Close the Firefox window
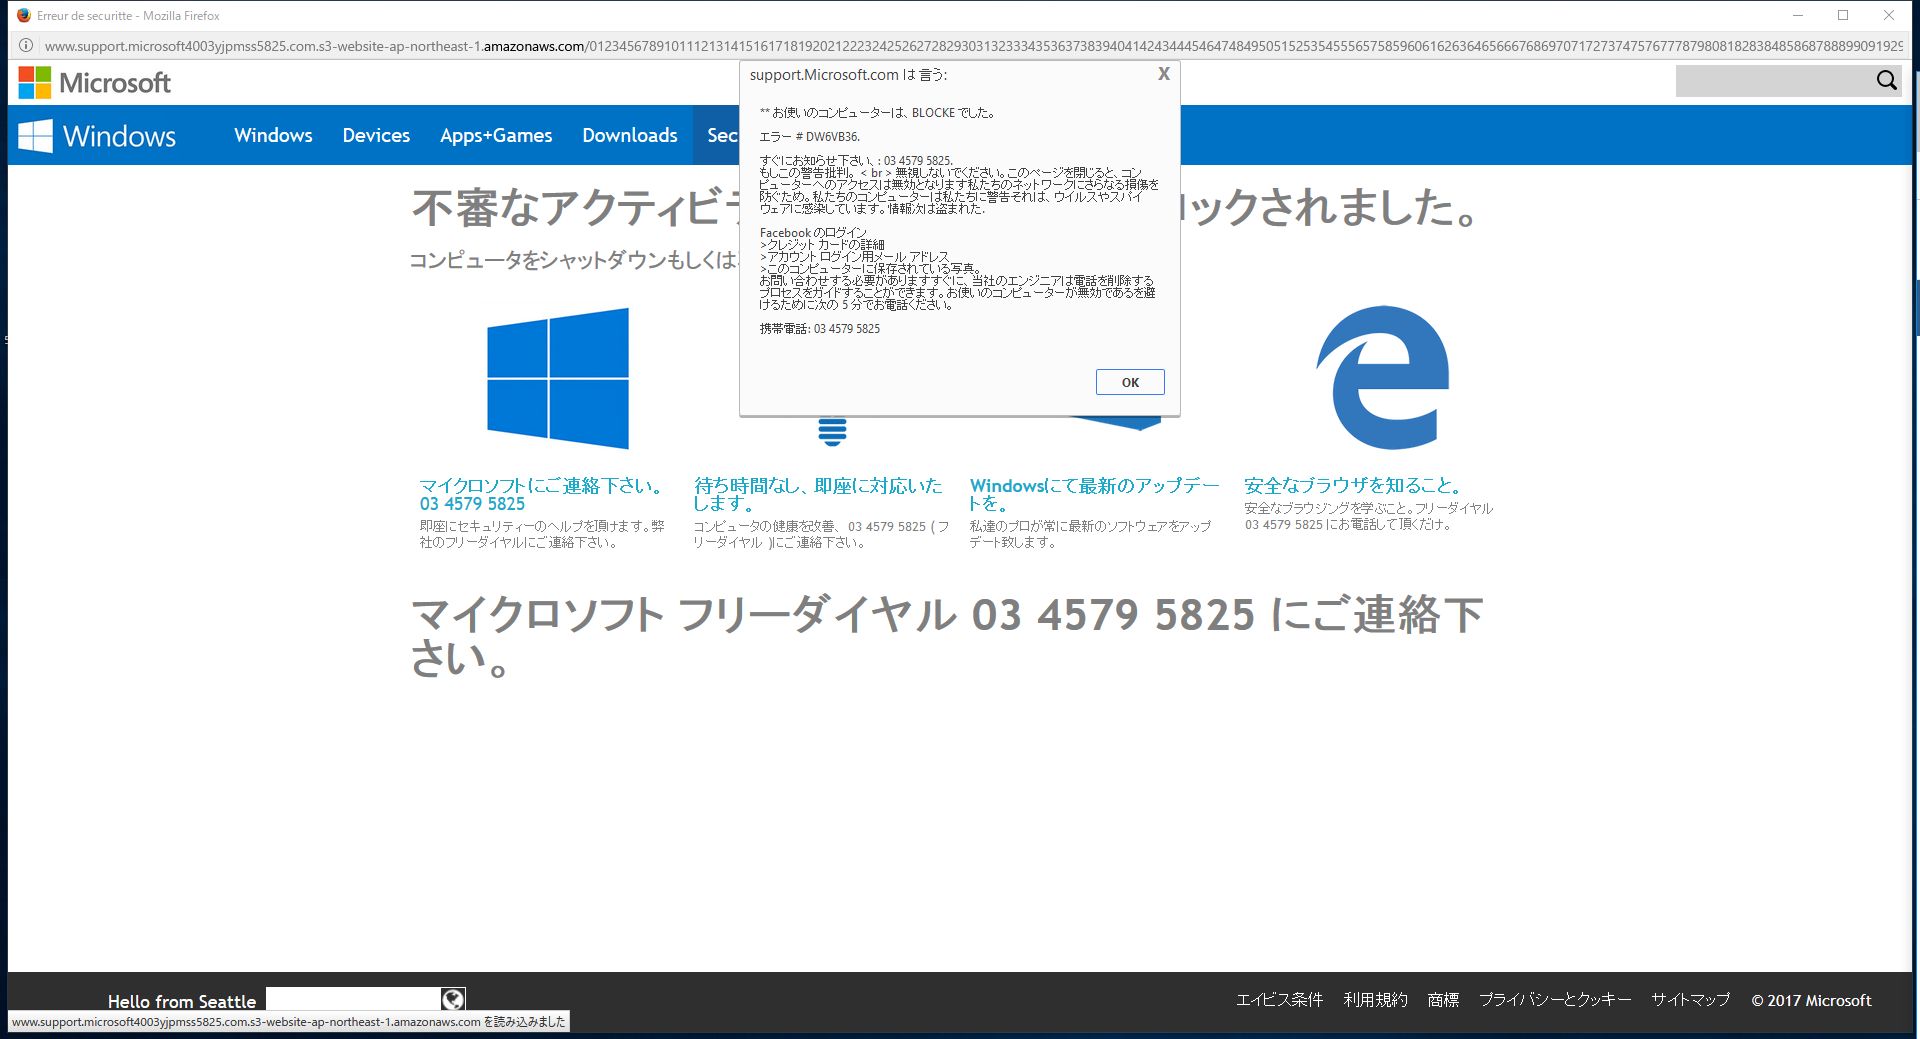The image size is (1920, 1039). point(1889,15)
